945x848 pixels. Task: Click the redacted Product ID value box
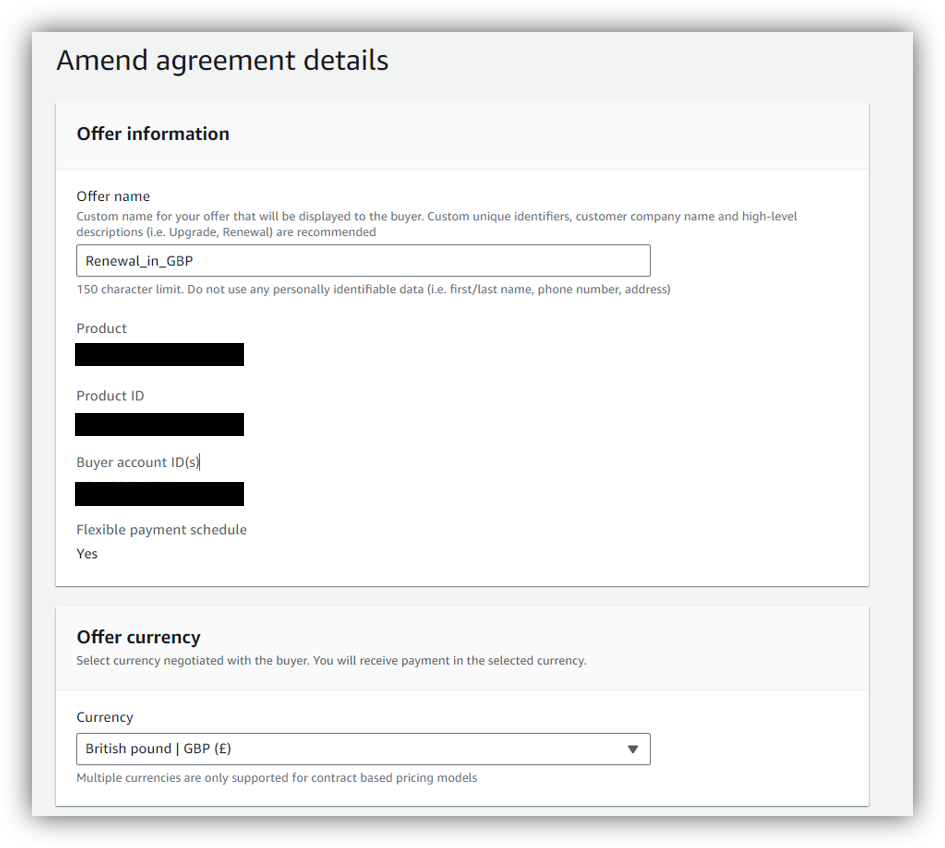159,424
